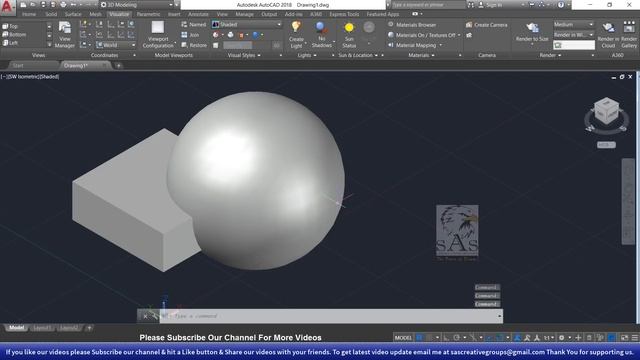Click the Help question mark icon
This screenshot has height=360, width=640.
coord(561,5)
